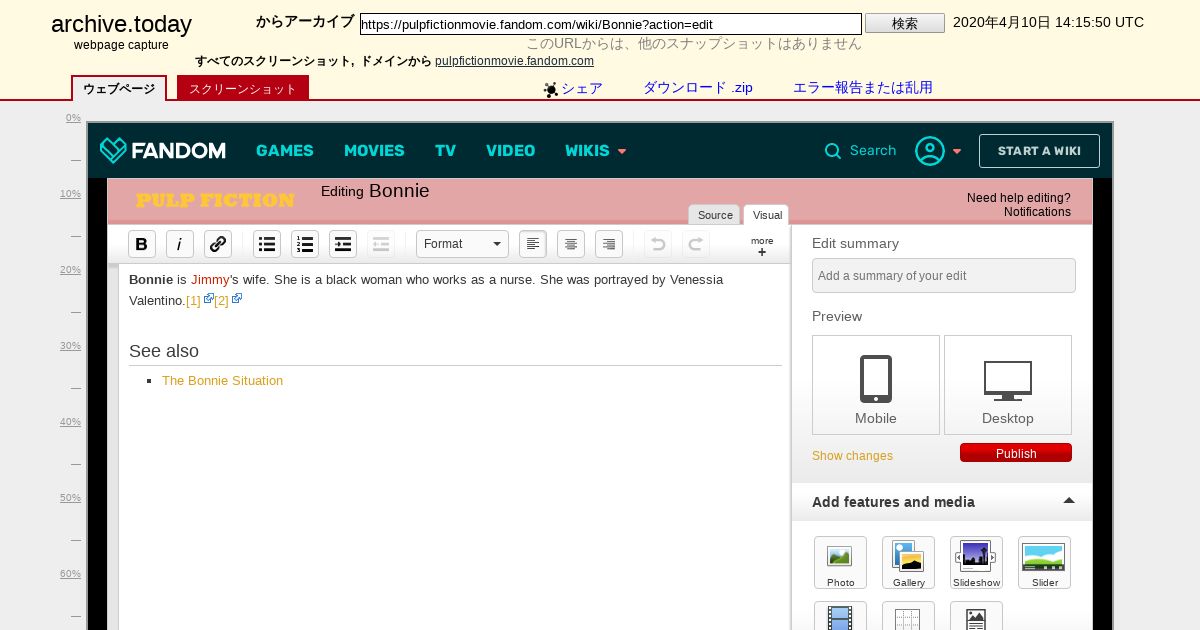Align text right
Screen dimensions: 1200x630
point(609,244)
